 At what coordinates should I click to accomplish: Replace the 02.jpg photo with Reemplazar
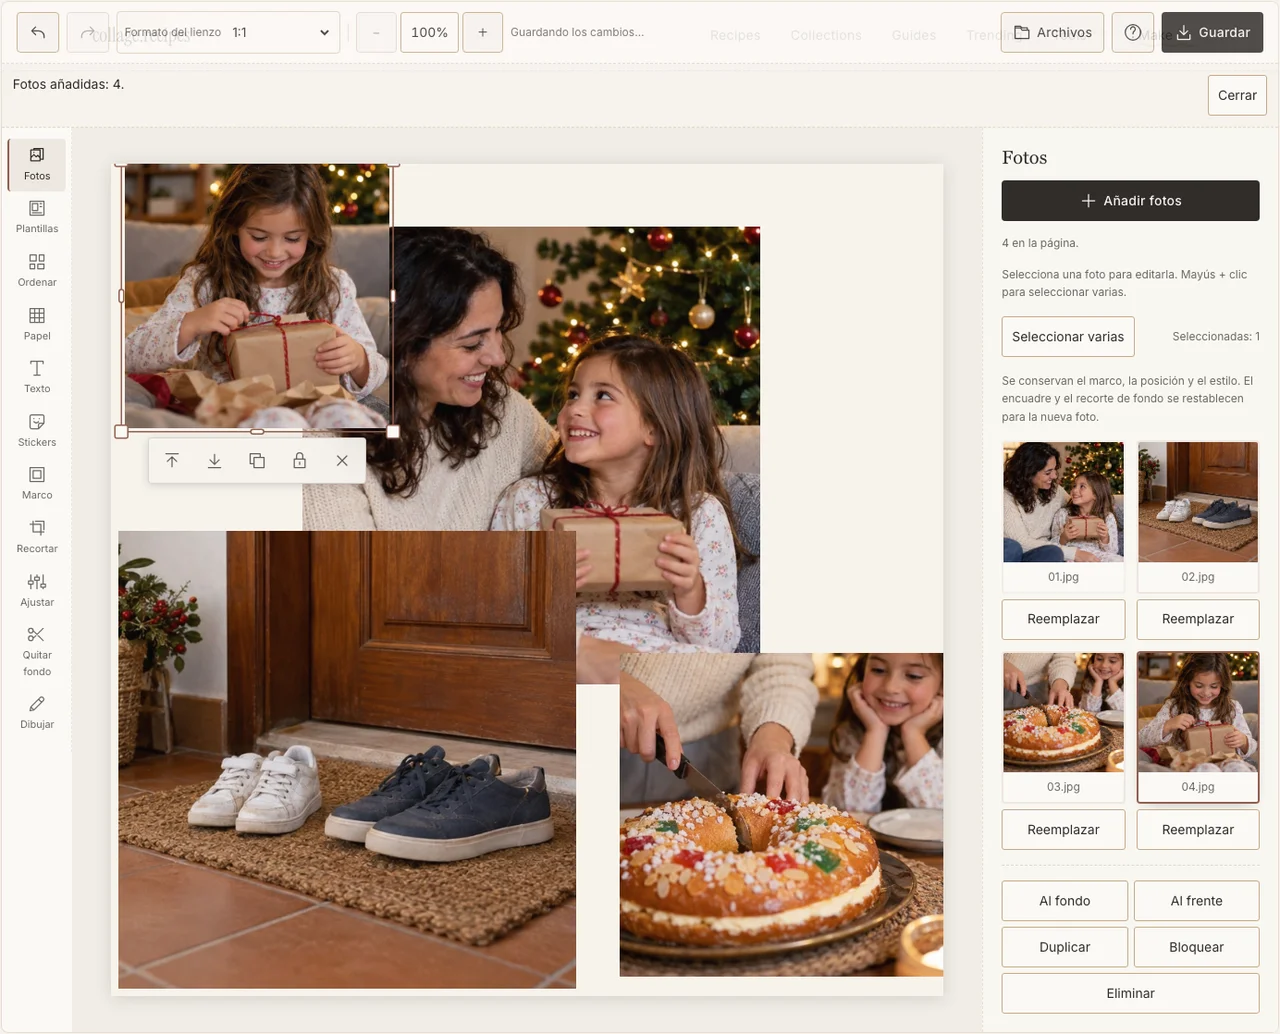[1198, 619]
